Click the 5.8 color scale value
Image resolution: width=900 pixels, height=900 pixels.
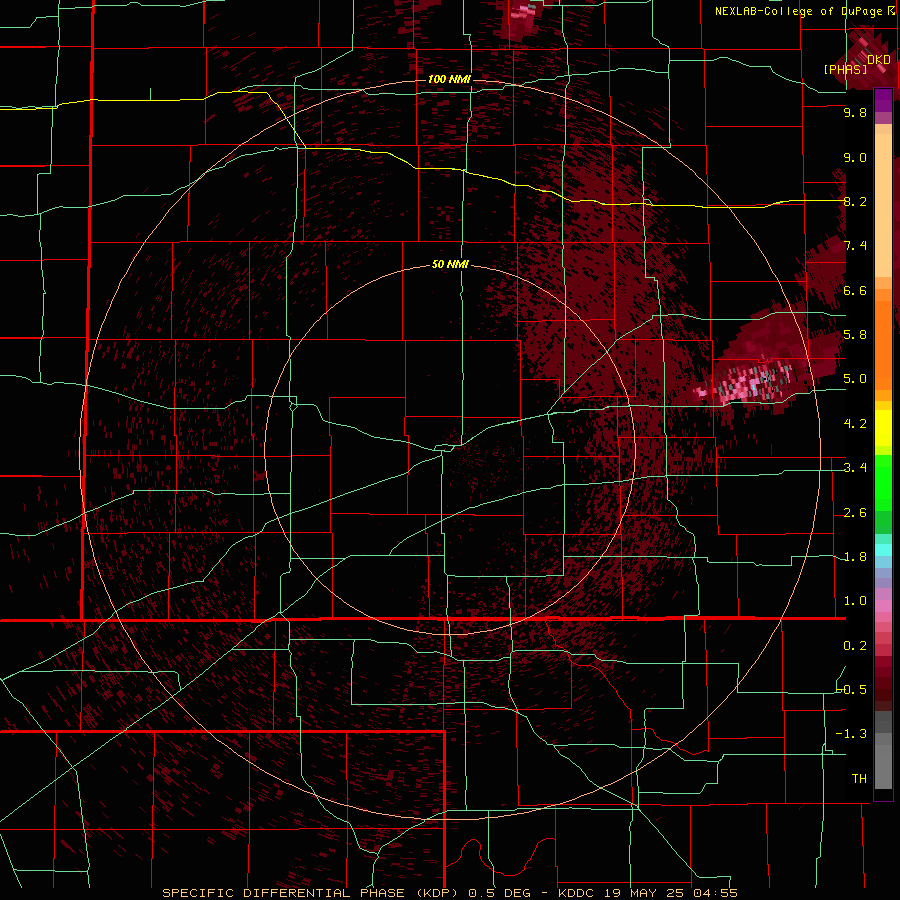[855, 335]
